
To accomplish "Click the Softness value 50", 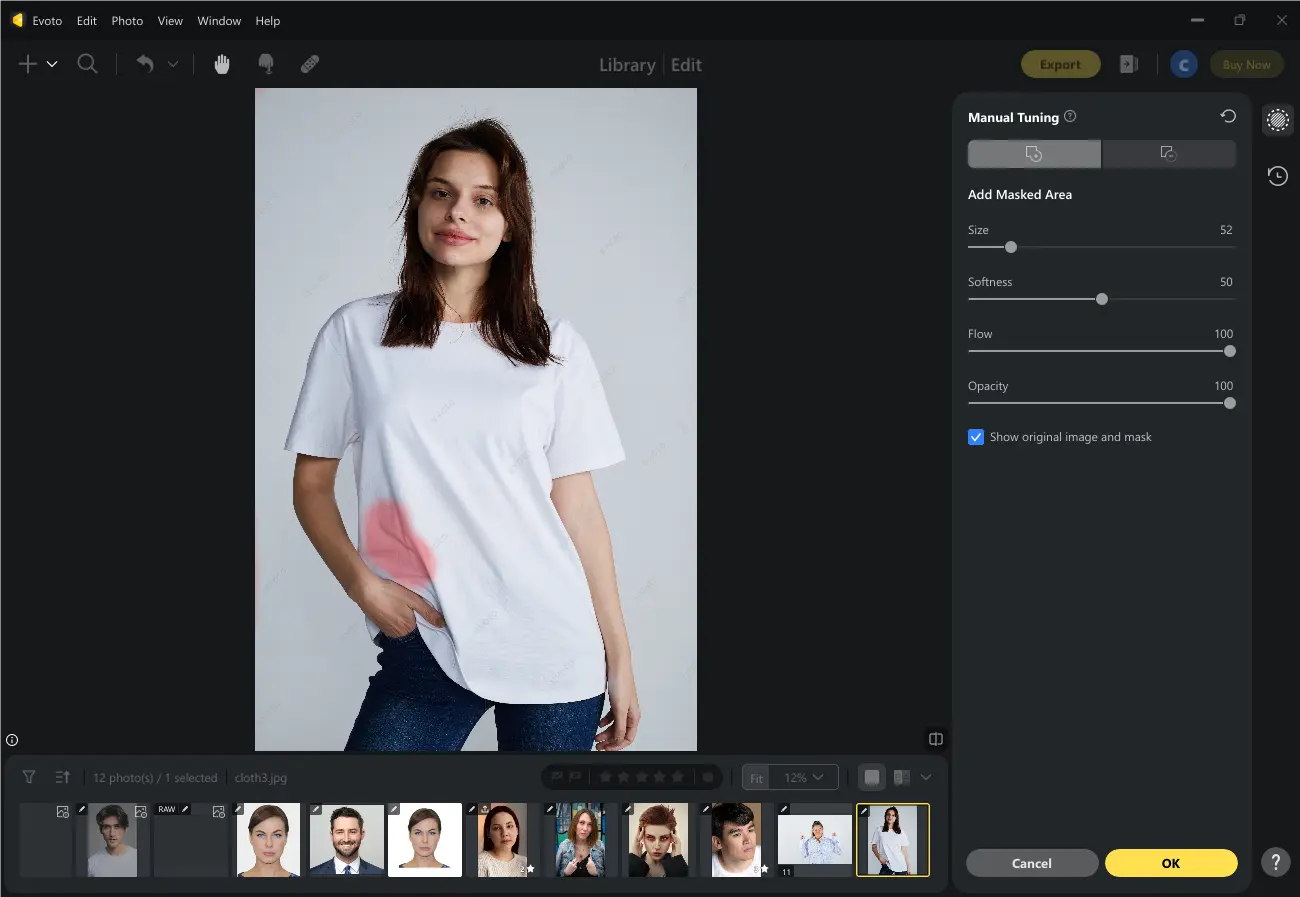I will pos(1226,282).
